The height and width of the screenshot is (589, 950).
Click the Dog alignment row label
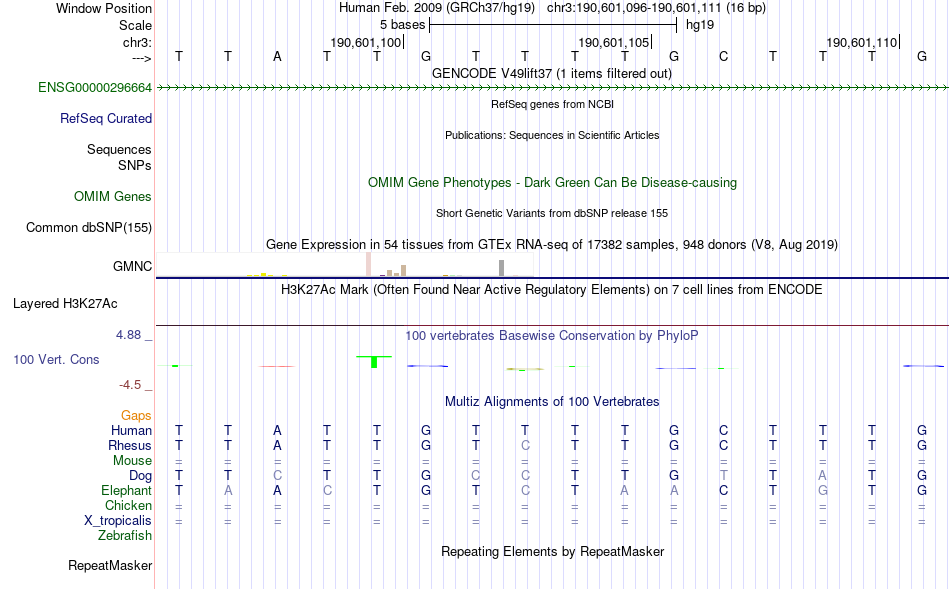tap(140, 476)
